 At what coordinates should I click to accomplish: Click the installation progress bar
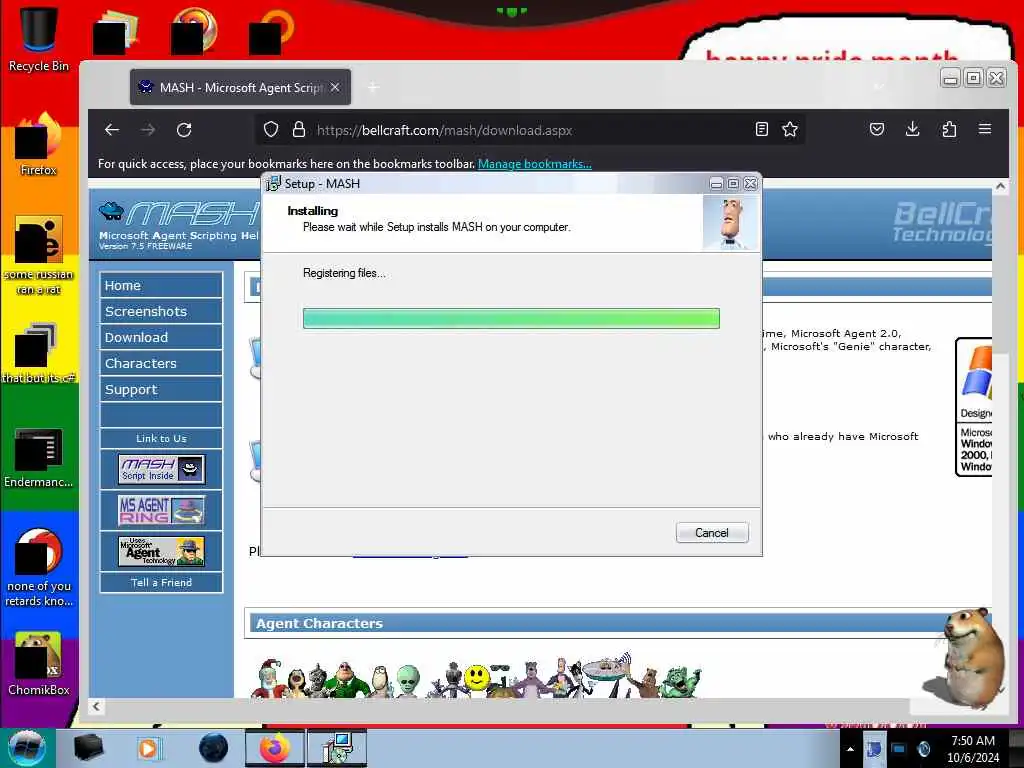point(511,318)
